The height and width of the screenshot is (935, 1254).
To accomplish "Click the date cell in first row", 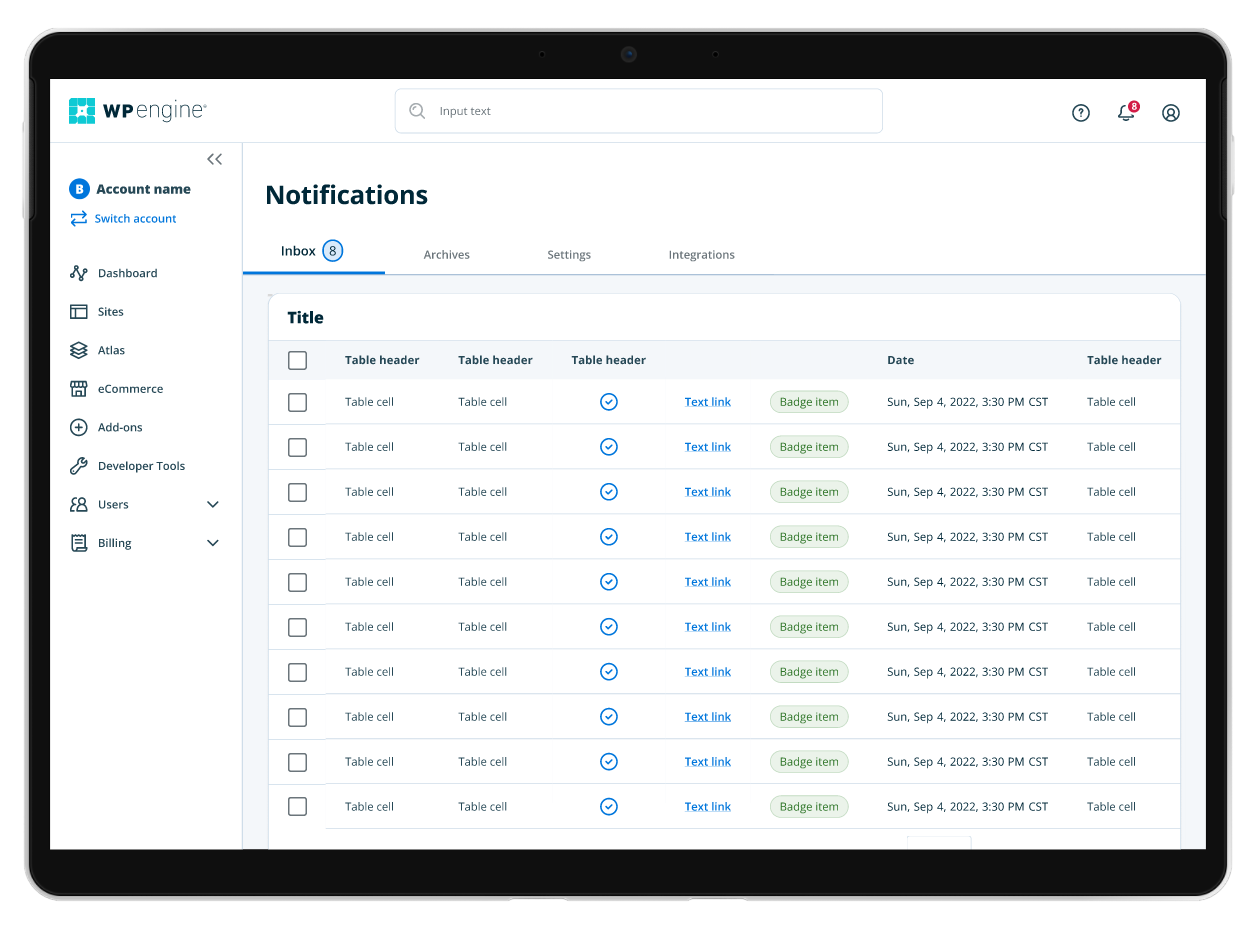I will pos(967,402).
